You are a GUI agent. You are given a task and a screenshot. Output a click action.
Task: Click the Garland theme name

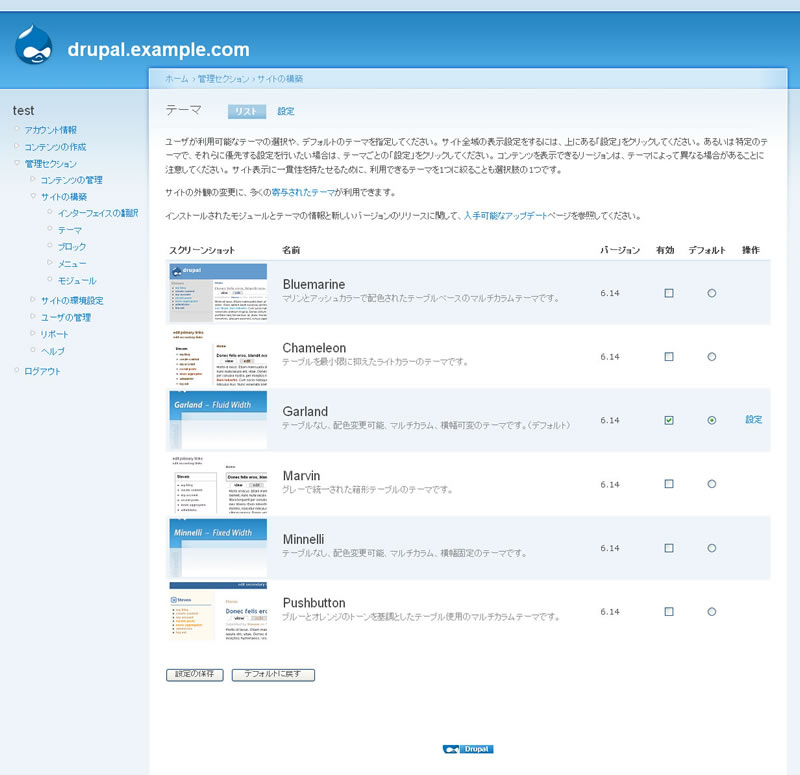click(305, 412)
